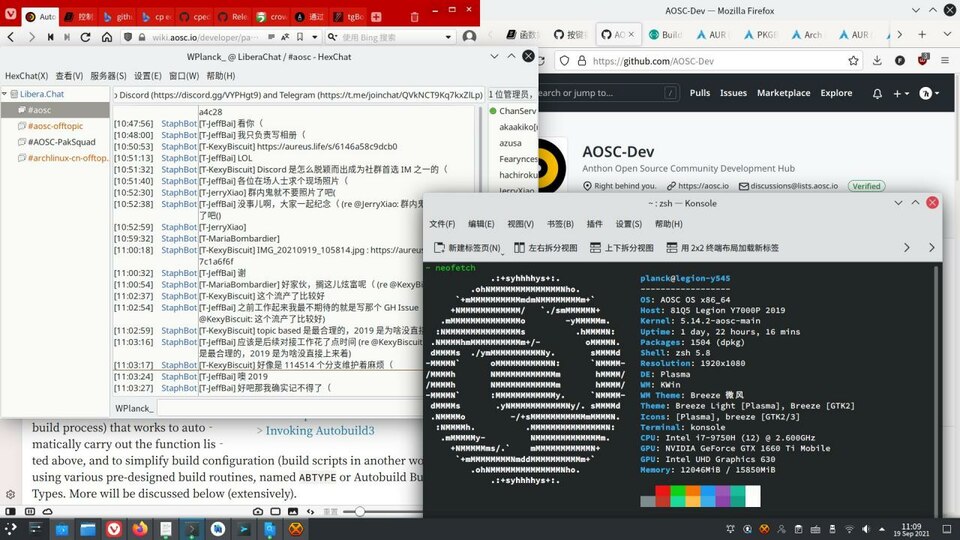Open the Invoking Autobuild3 link
960x540 pixels.
pyautogui.click(x=319, y=430)
